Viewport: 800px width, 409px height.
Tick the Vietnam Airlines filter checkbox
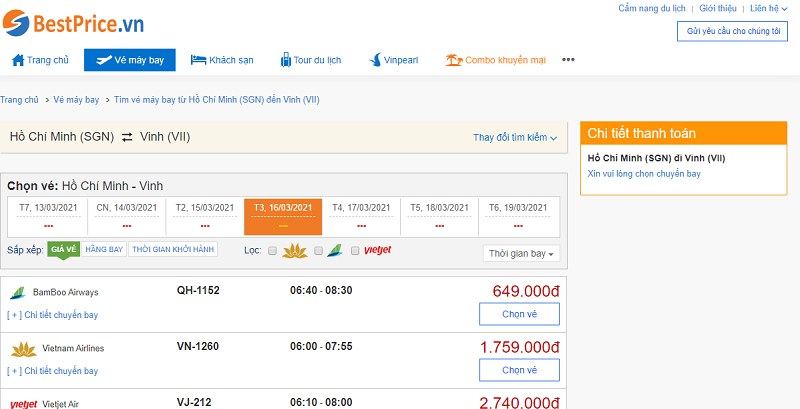[x=272, y=250]
